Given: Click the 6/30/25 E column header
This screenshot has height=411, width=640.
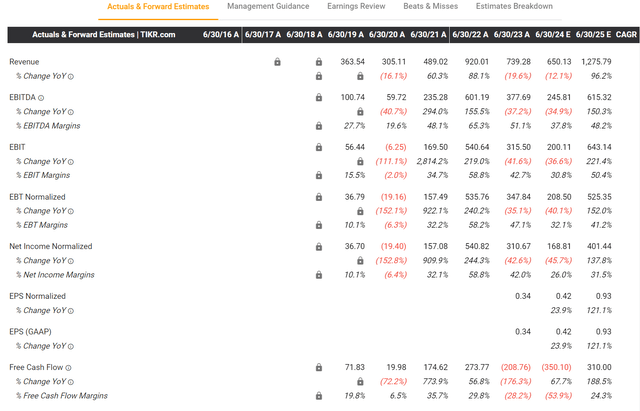Looking at the screenshot, I should pyautogui.click(x=591, y=35).
